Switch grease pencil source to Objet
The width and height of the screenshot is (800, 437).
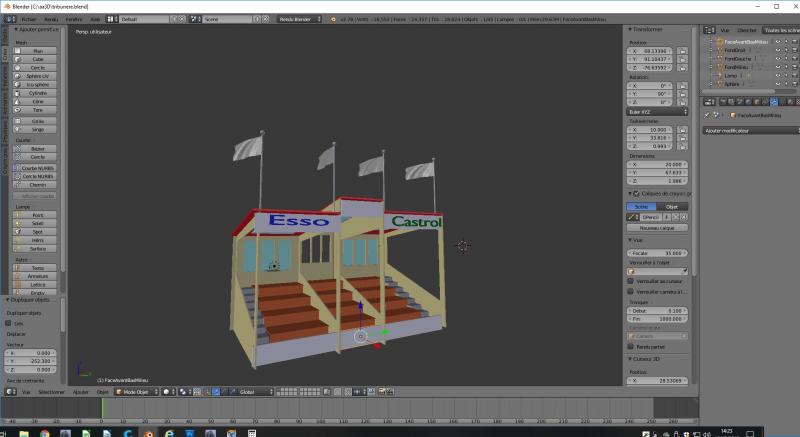point(671,206)
